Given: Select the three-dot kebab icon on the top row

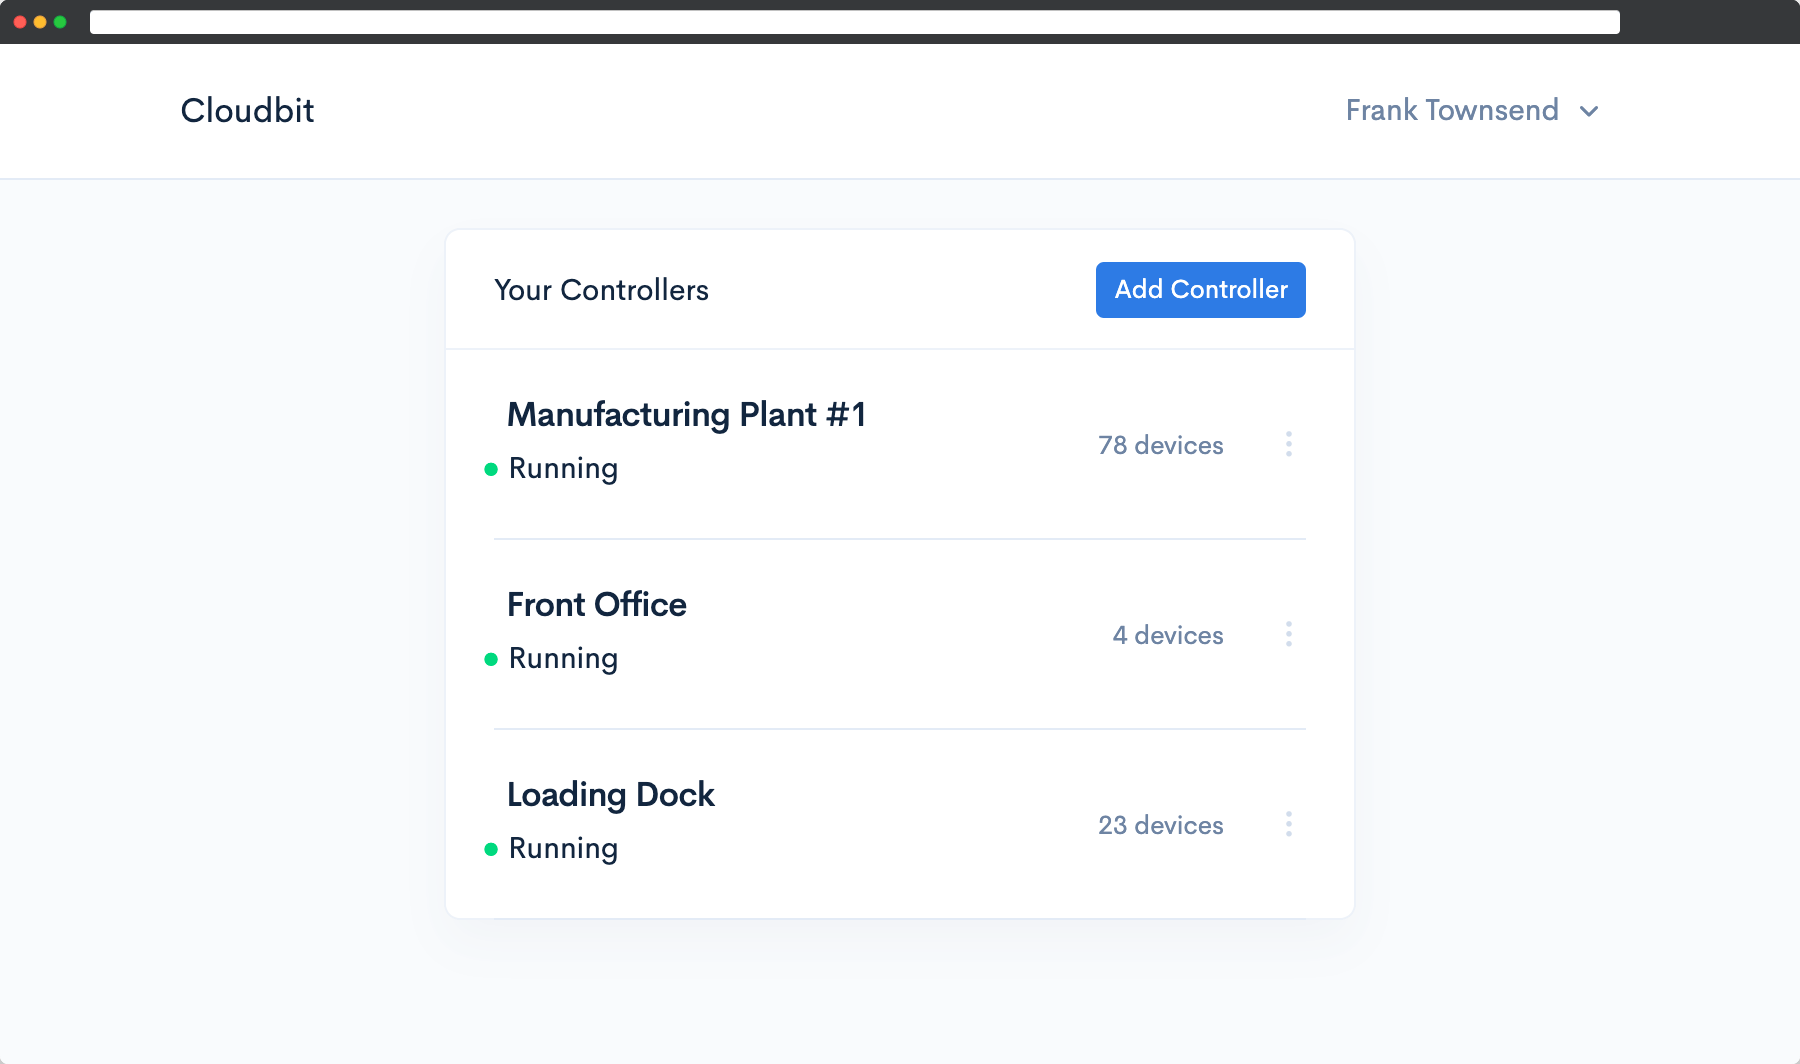Looking at the screenshot, I should pos(1289,444).
